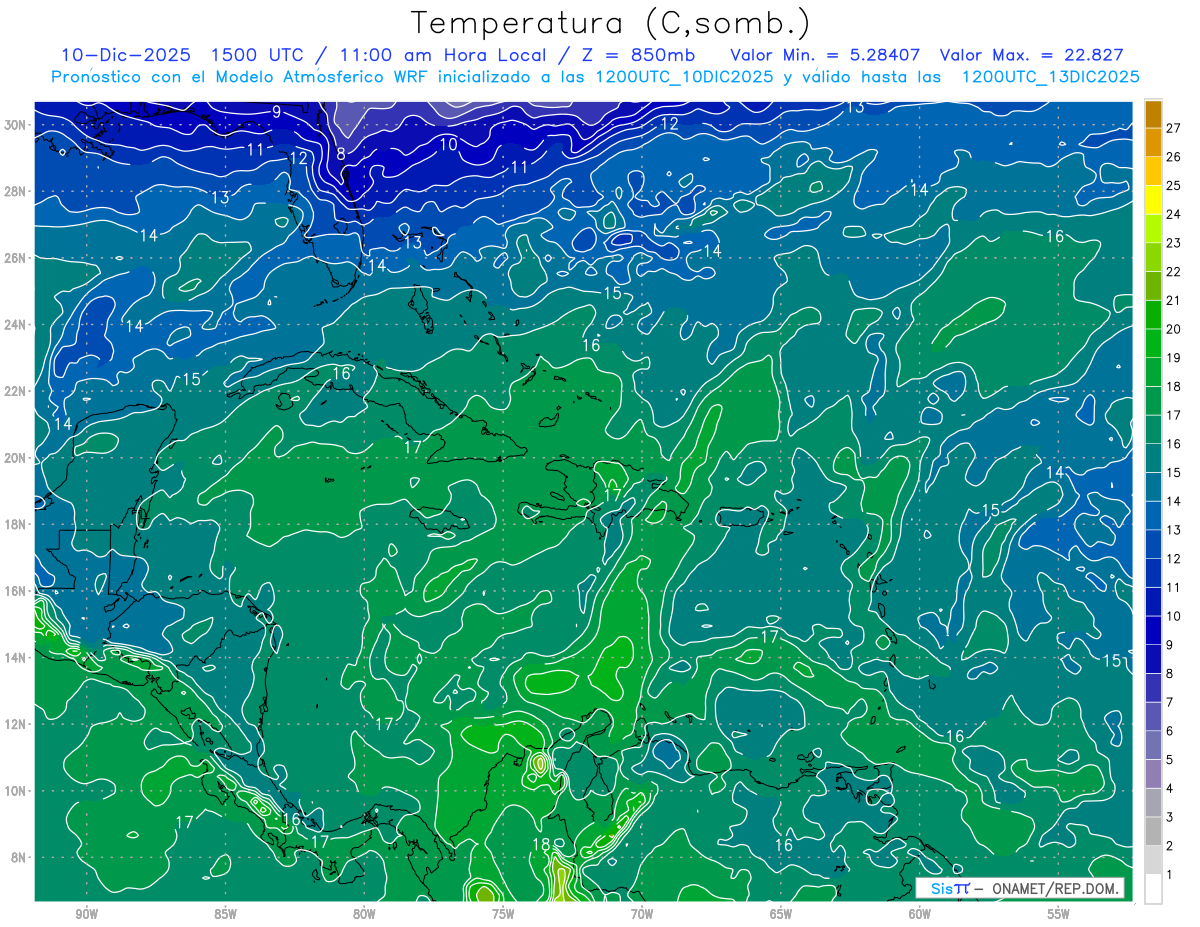Click the "85W" longitude axis label
Screen dimensions: 1200x927
pyautogui.click(x=226, y=914)
